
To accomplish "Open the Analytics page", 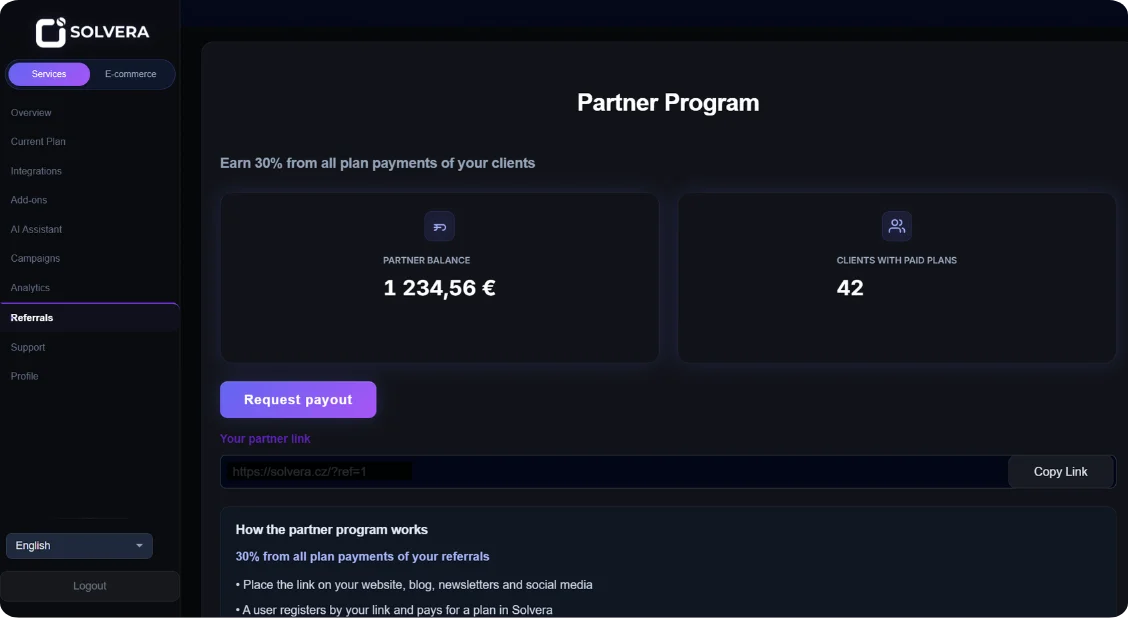I will tap(31, 287).
